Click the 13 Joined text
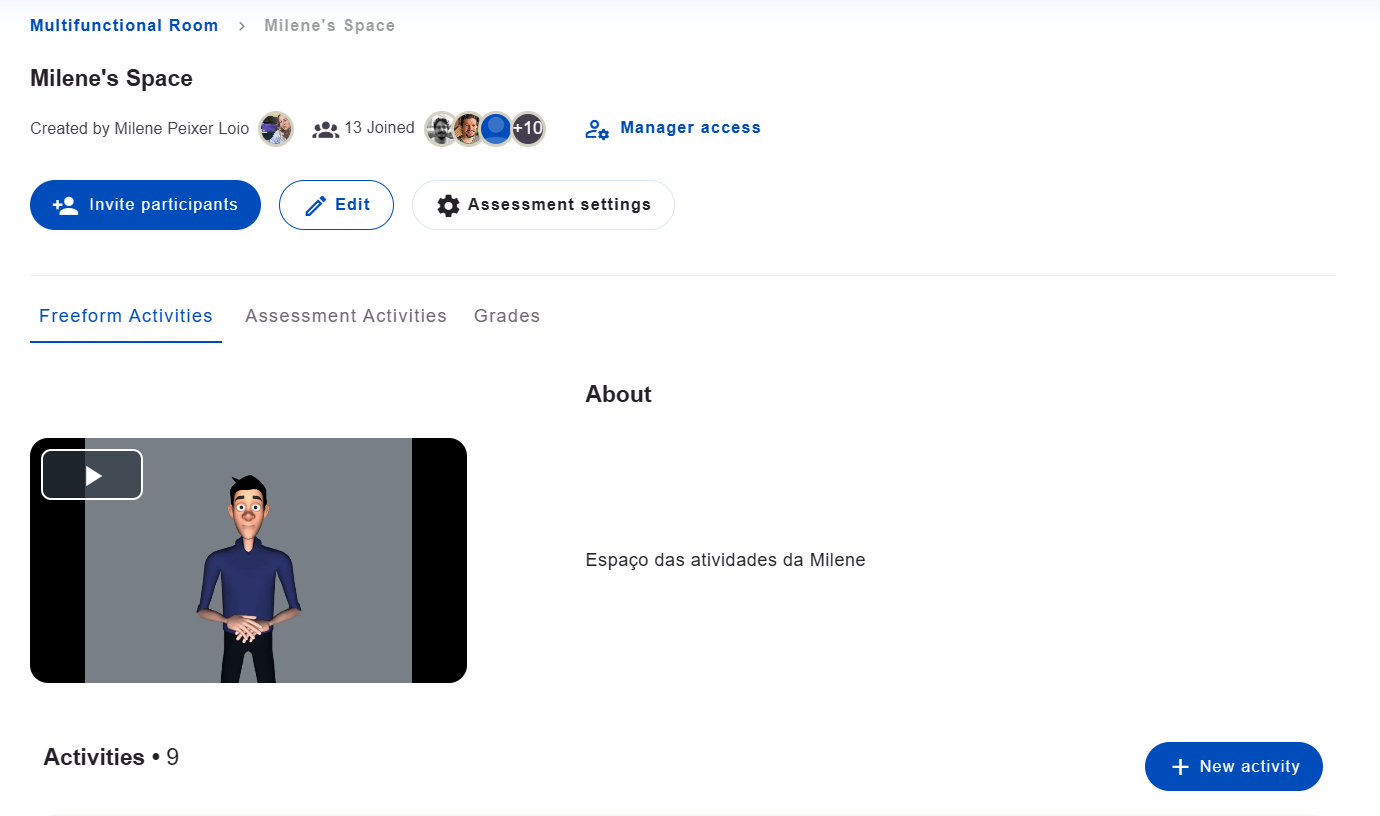 point(380,128)
